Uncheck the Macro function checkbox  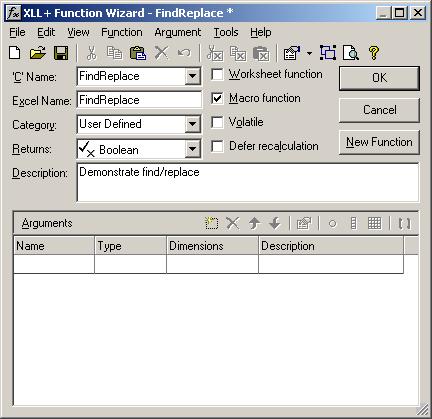click(x=217, y=98)
